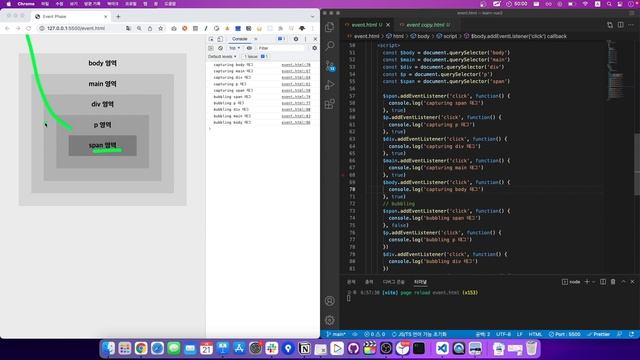Open Visual Studio Code in Dock
The width and height of the screenshot is (640, 360).
[442, 349]
